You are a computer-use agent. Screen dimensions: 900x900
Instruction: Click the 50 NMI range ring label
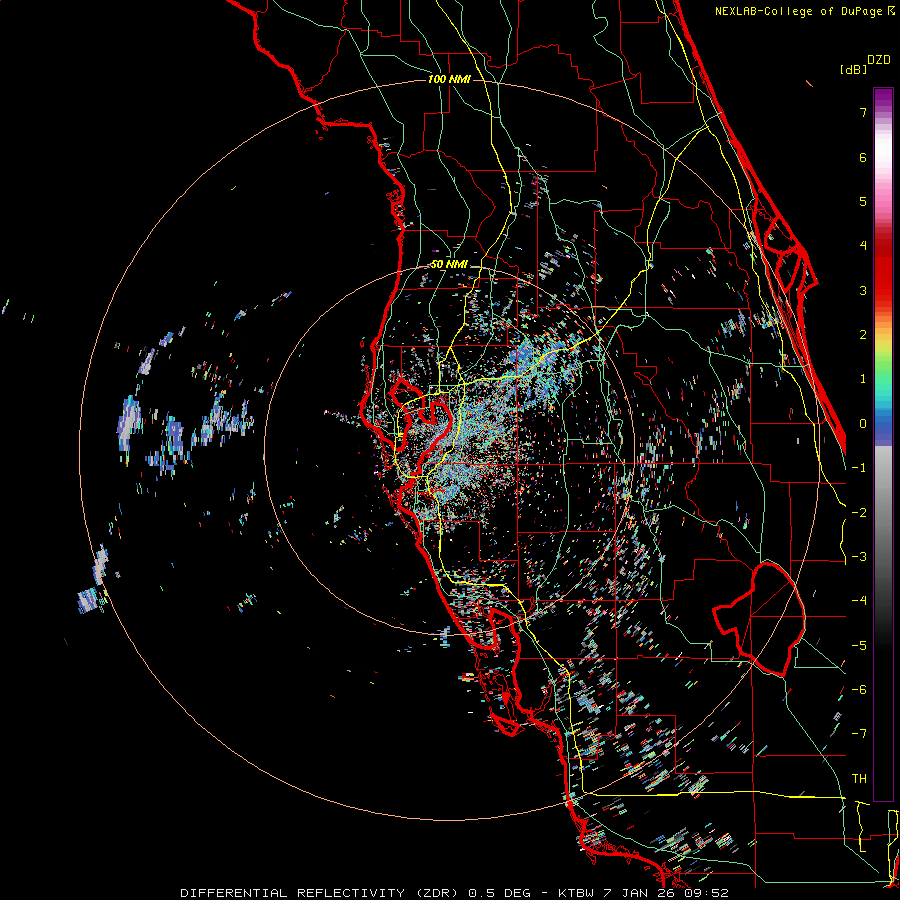pos(449,264)
